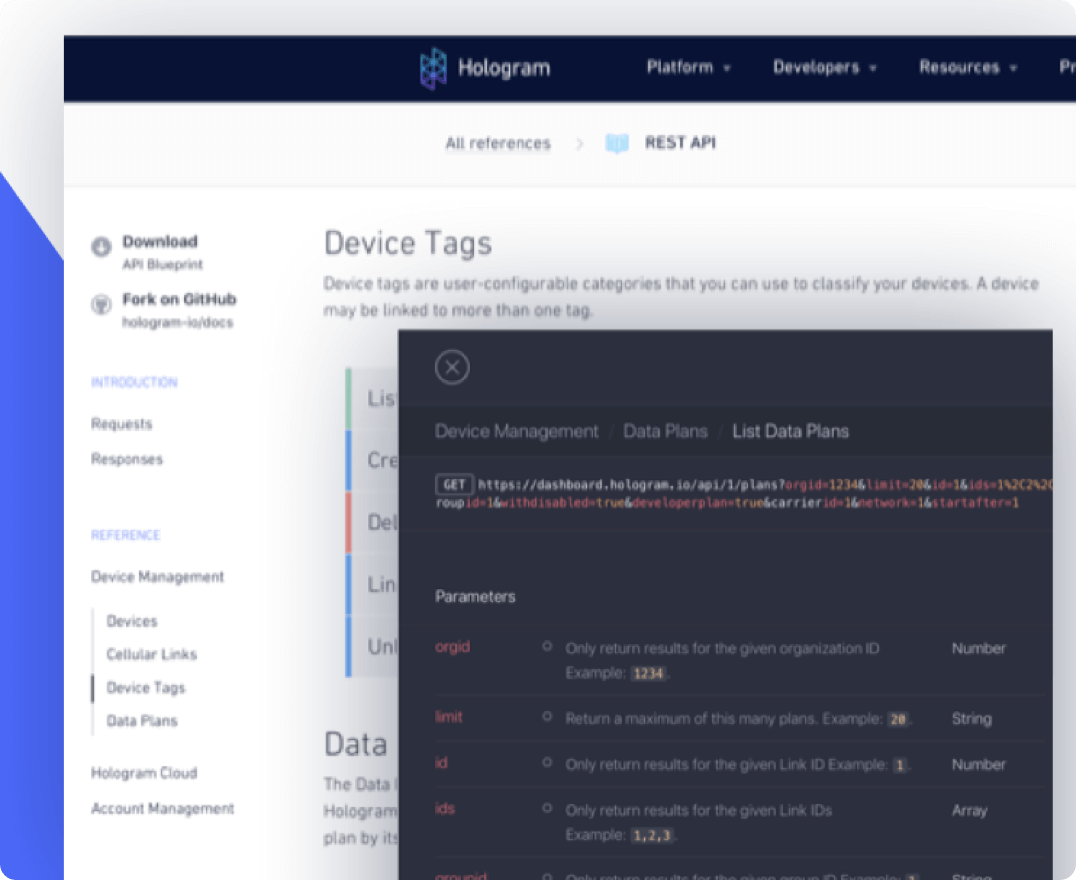This screenshot has height=880, width=1076.
Task: Click the orgid parameter name
Action: [x=452, y=647]
